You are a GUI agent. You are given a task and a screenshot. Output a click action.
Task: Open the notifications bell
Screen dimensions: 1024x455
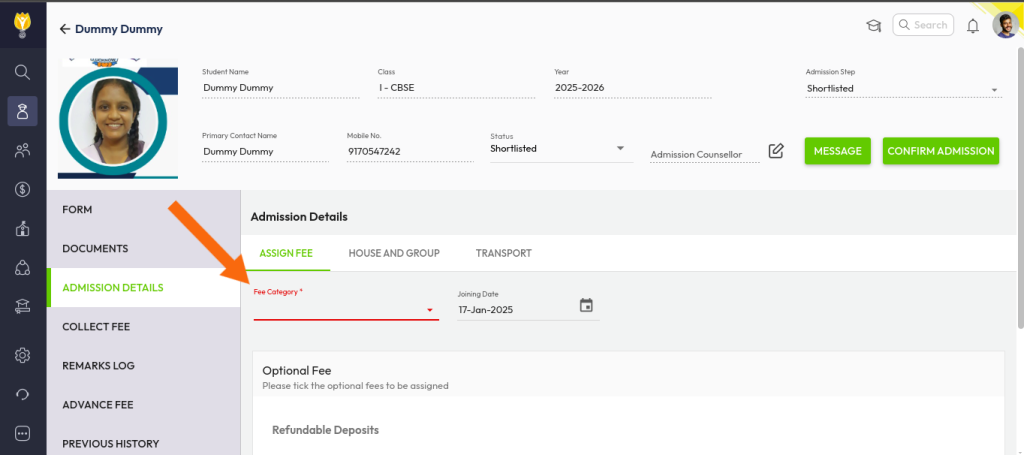click(x=972, y=26)
